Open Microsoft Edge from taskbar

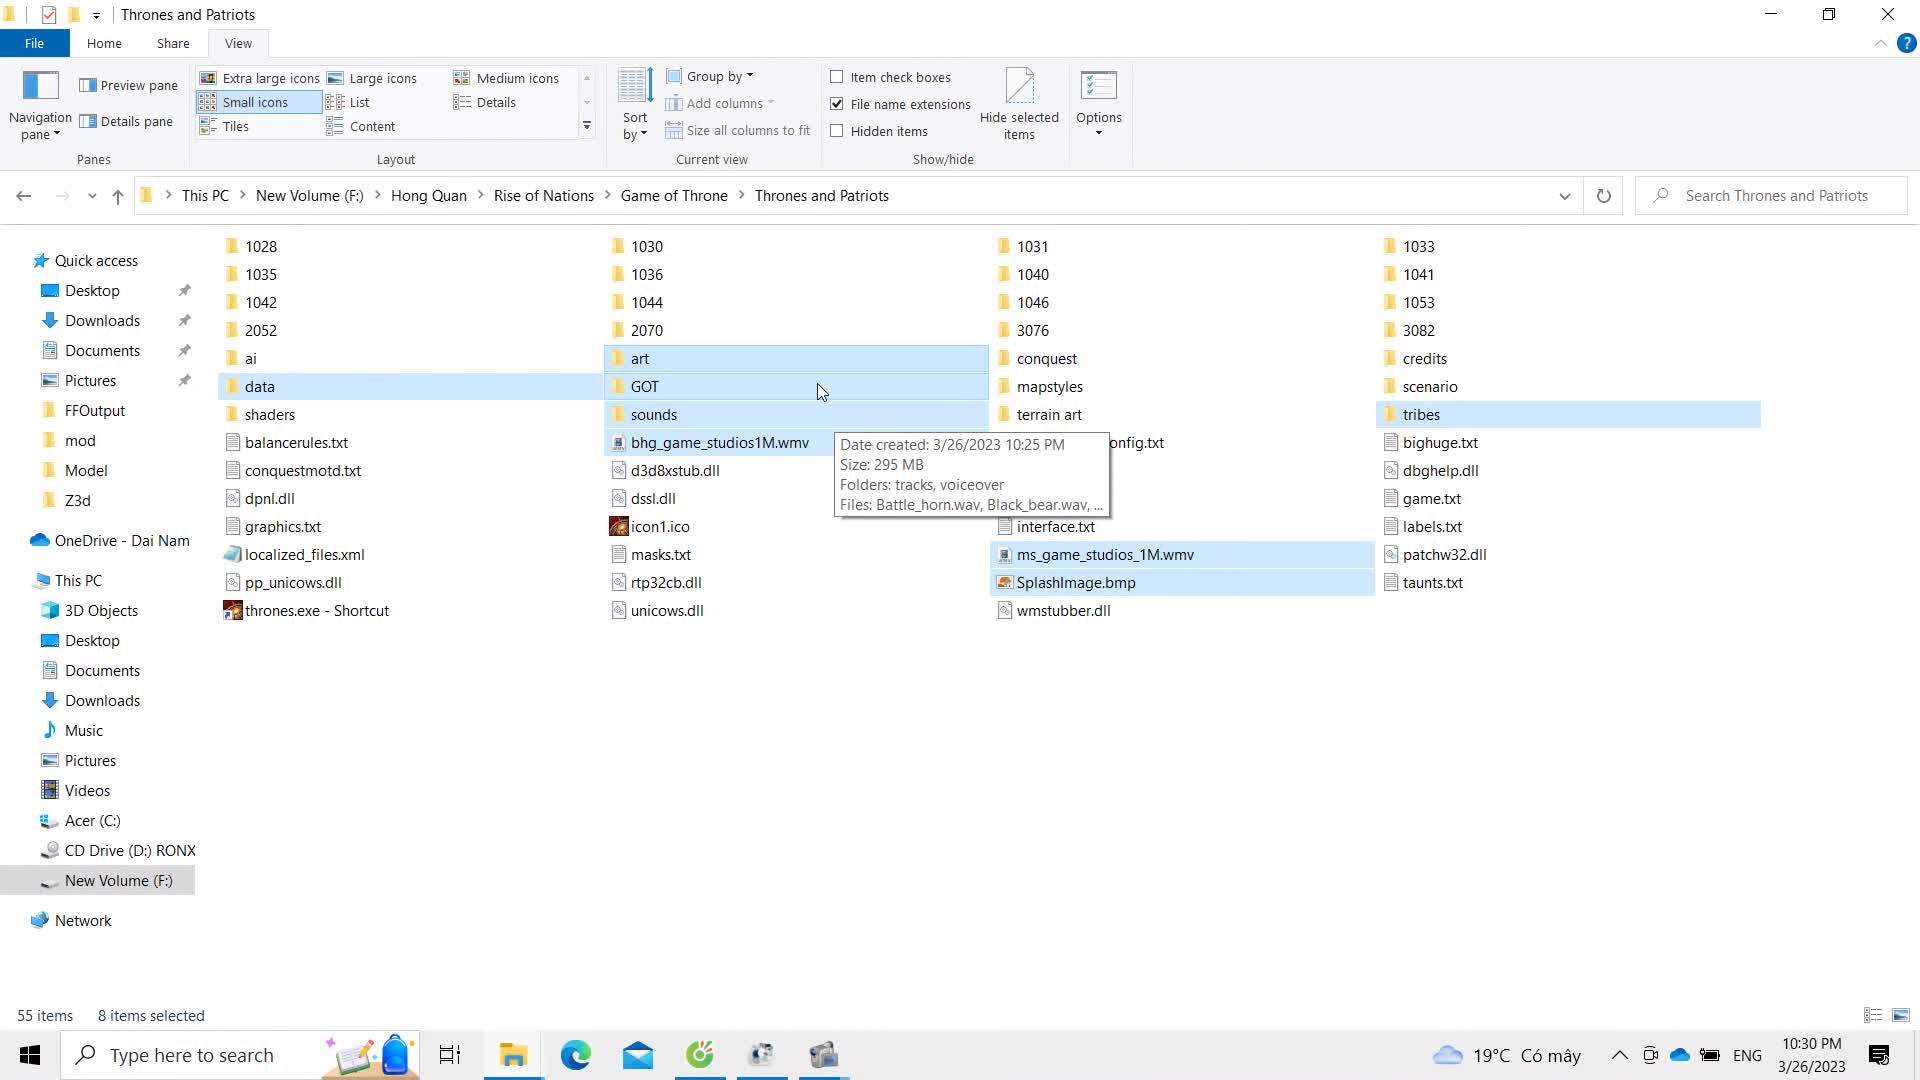[576, 1055]
